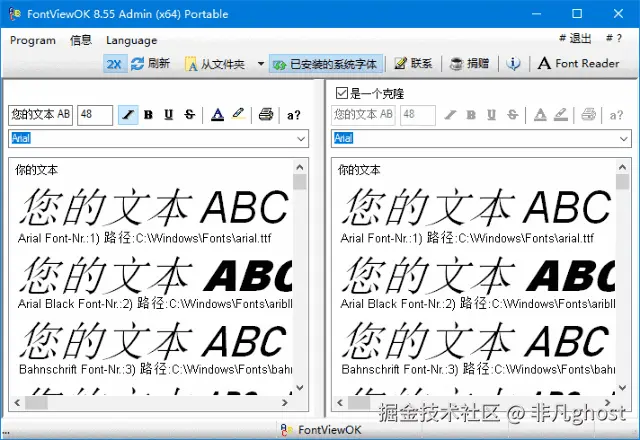This screenshot has height=440, width=640.
Task: Edit left panel sample text field
Action: coord(40,115)
